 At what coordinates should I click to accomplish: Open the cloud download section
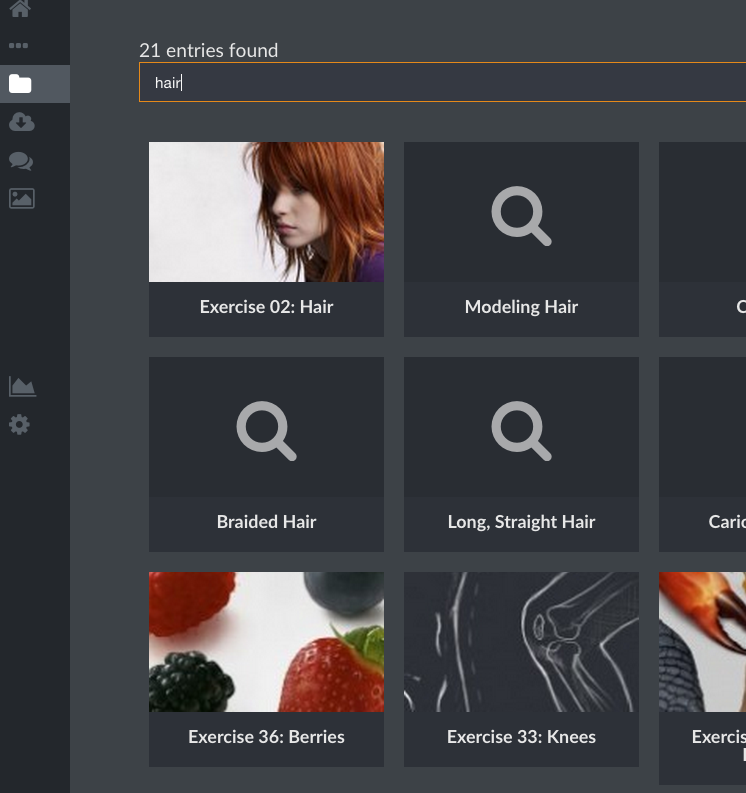[x=21, y=122]
